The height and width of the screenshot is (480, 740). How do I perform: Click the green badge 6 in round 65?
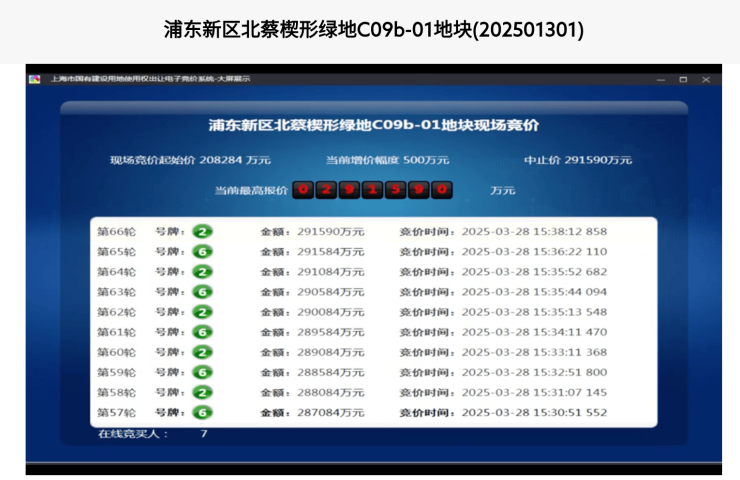(x=202, y=251)
